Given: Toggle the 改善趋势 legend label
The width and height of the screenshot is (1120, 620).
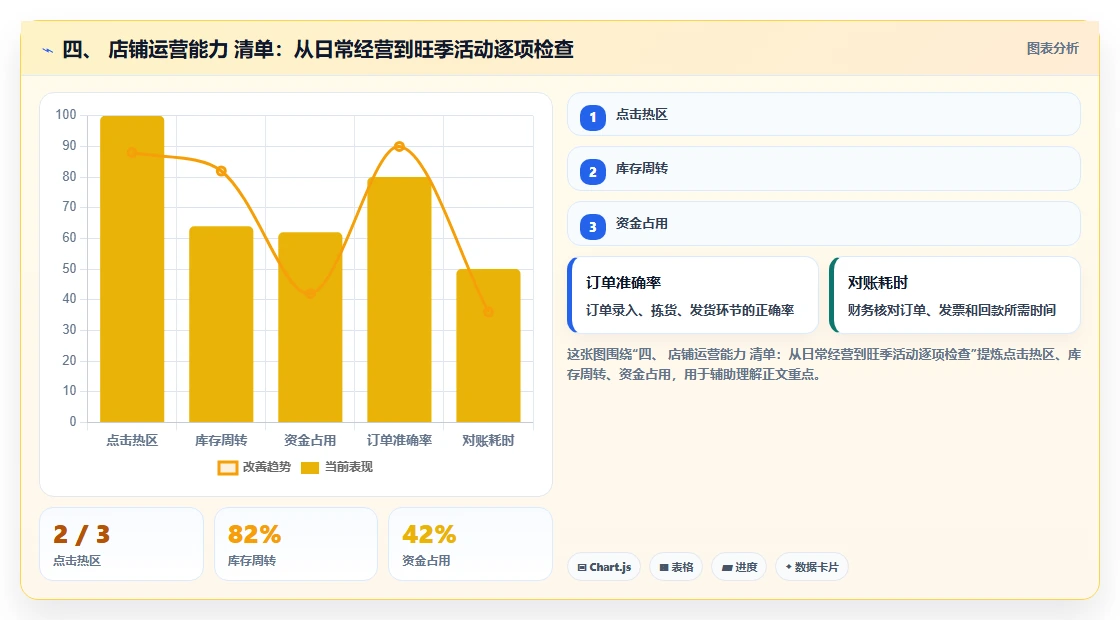Looking at the screenshot, I should tap(266, 466).
